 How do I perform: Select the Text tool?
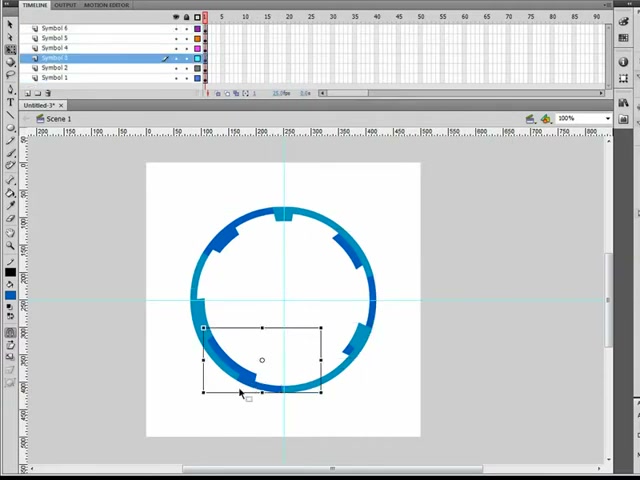[x=10, y=102]
